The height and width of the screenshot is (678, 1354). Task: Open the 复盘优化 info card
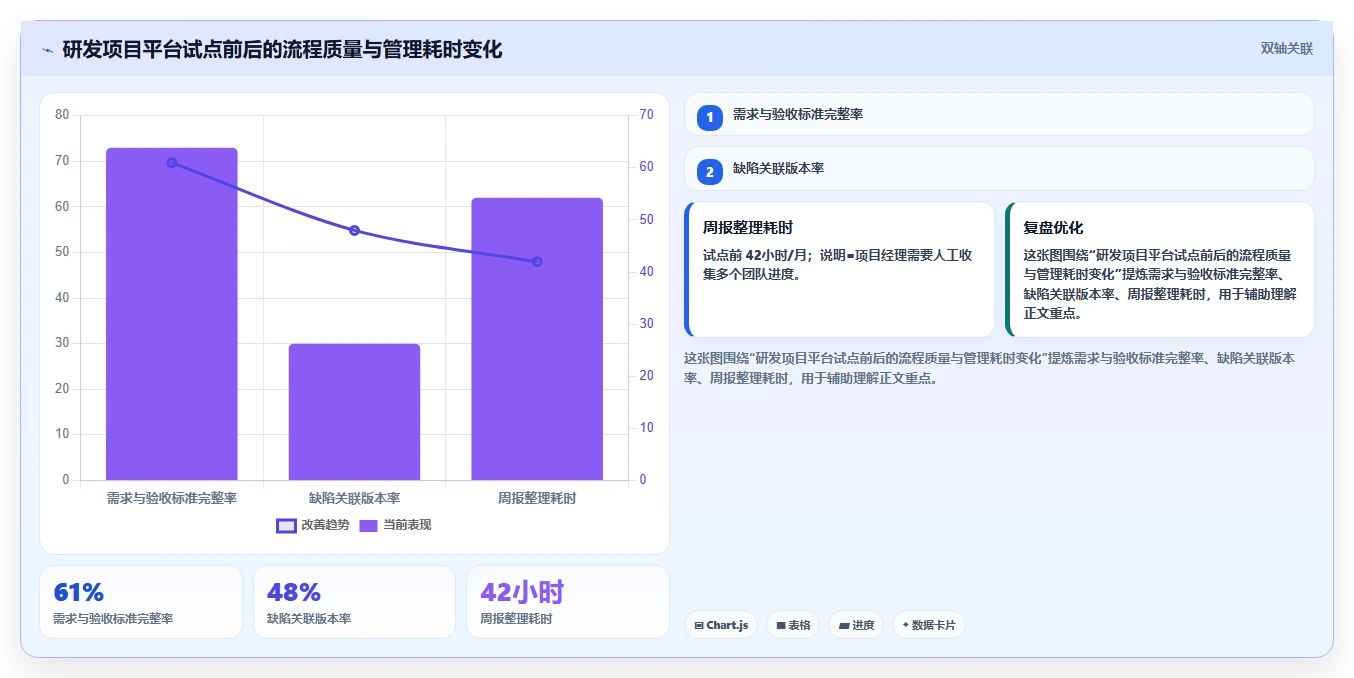point(1160,269)
